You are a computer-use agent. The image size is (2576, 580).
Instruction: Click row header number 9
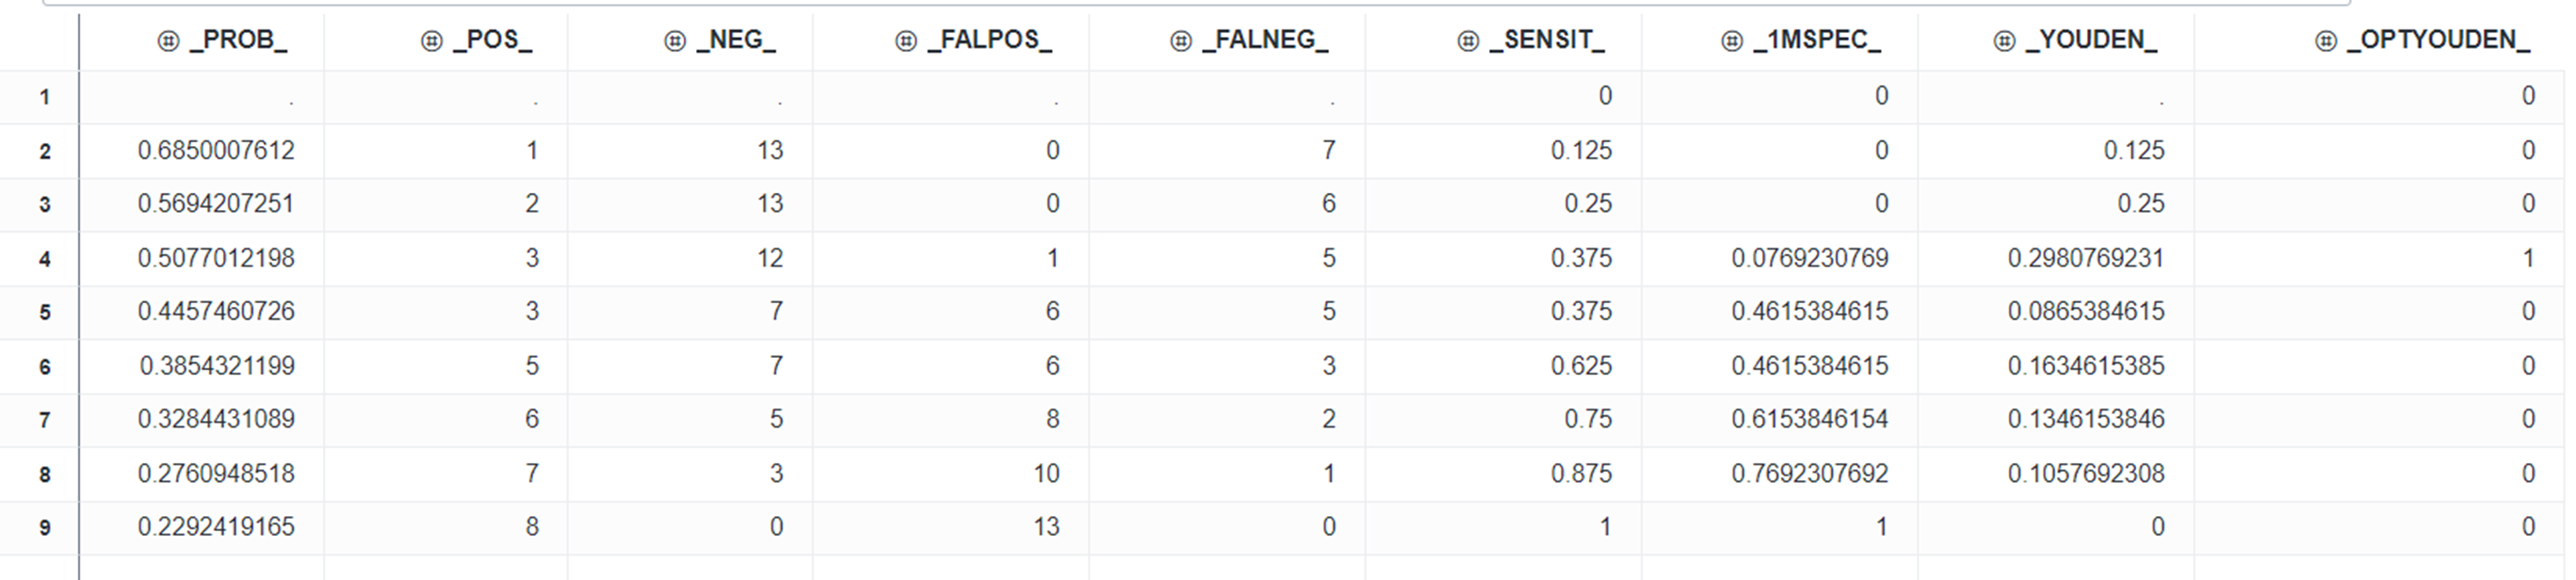coord(45,528)
